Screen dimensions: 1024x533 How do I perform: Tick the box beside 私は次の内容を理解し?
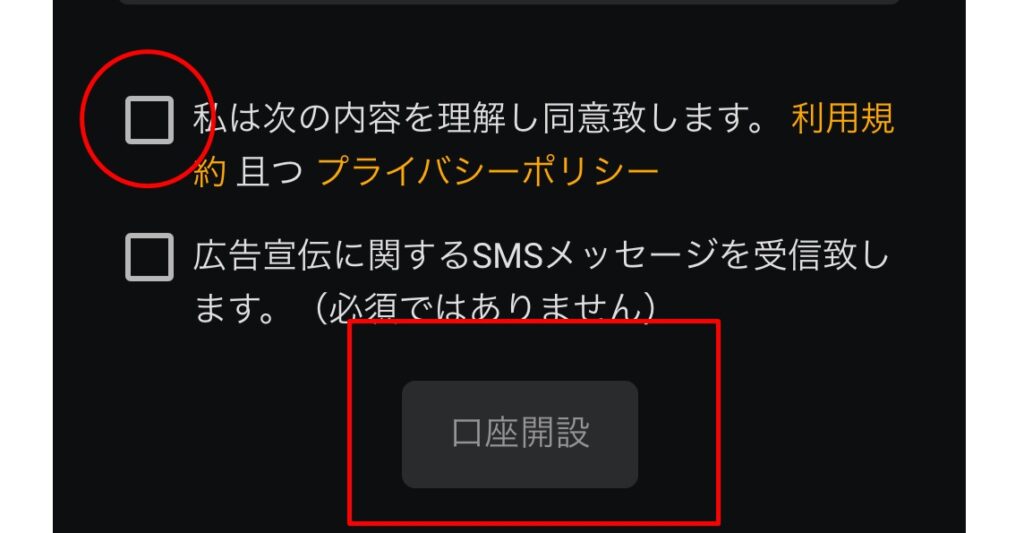click(150, 120)
